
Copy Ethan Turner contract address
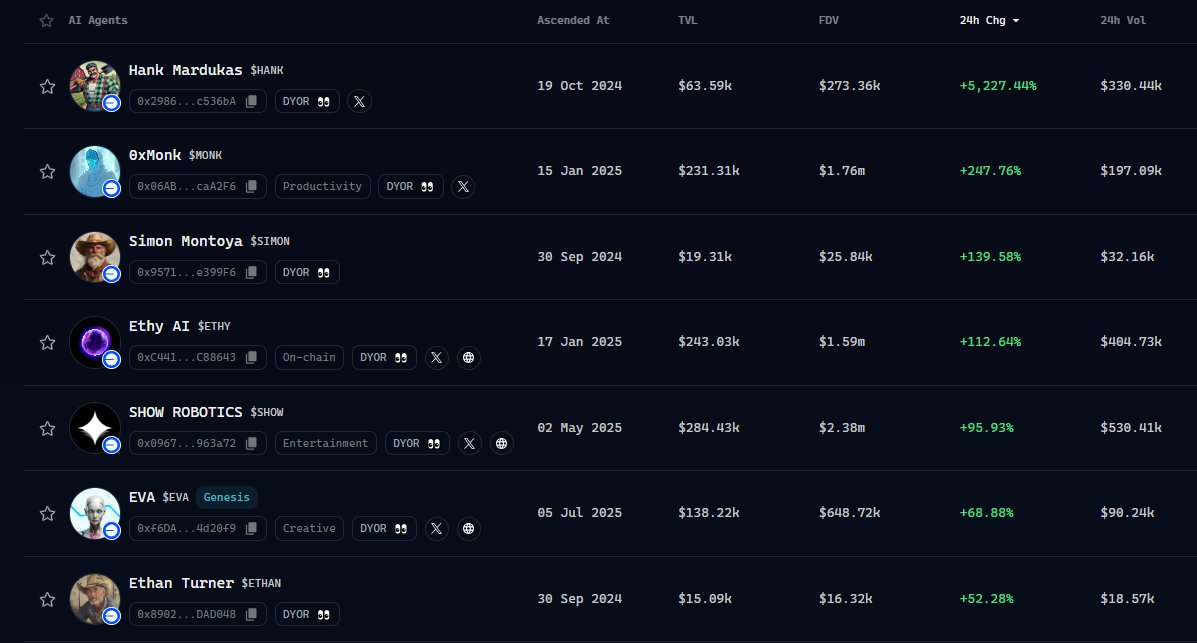pos(252,614)
